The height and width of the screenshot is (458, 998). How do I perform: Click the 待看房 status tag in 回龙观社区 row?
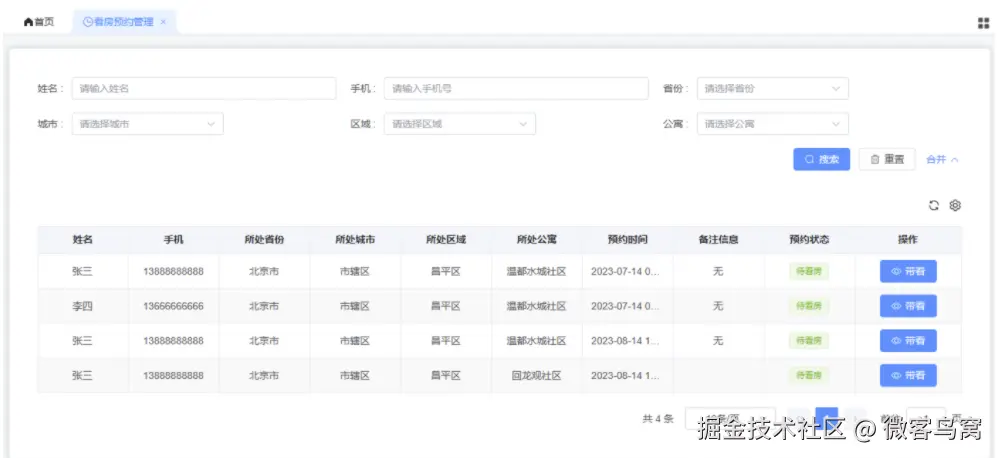[809, 375]
